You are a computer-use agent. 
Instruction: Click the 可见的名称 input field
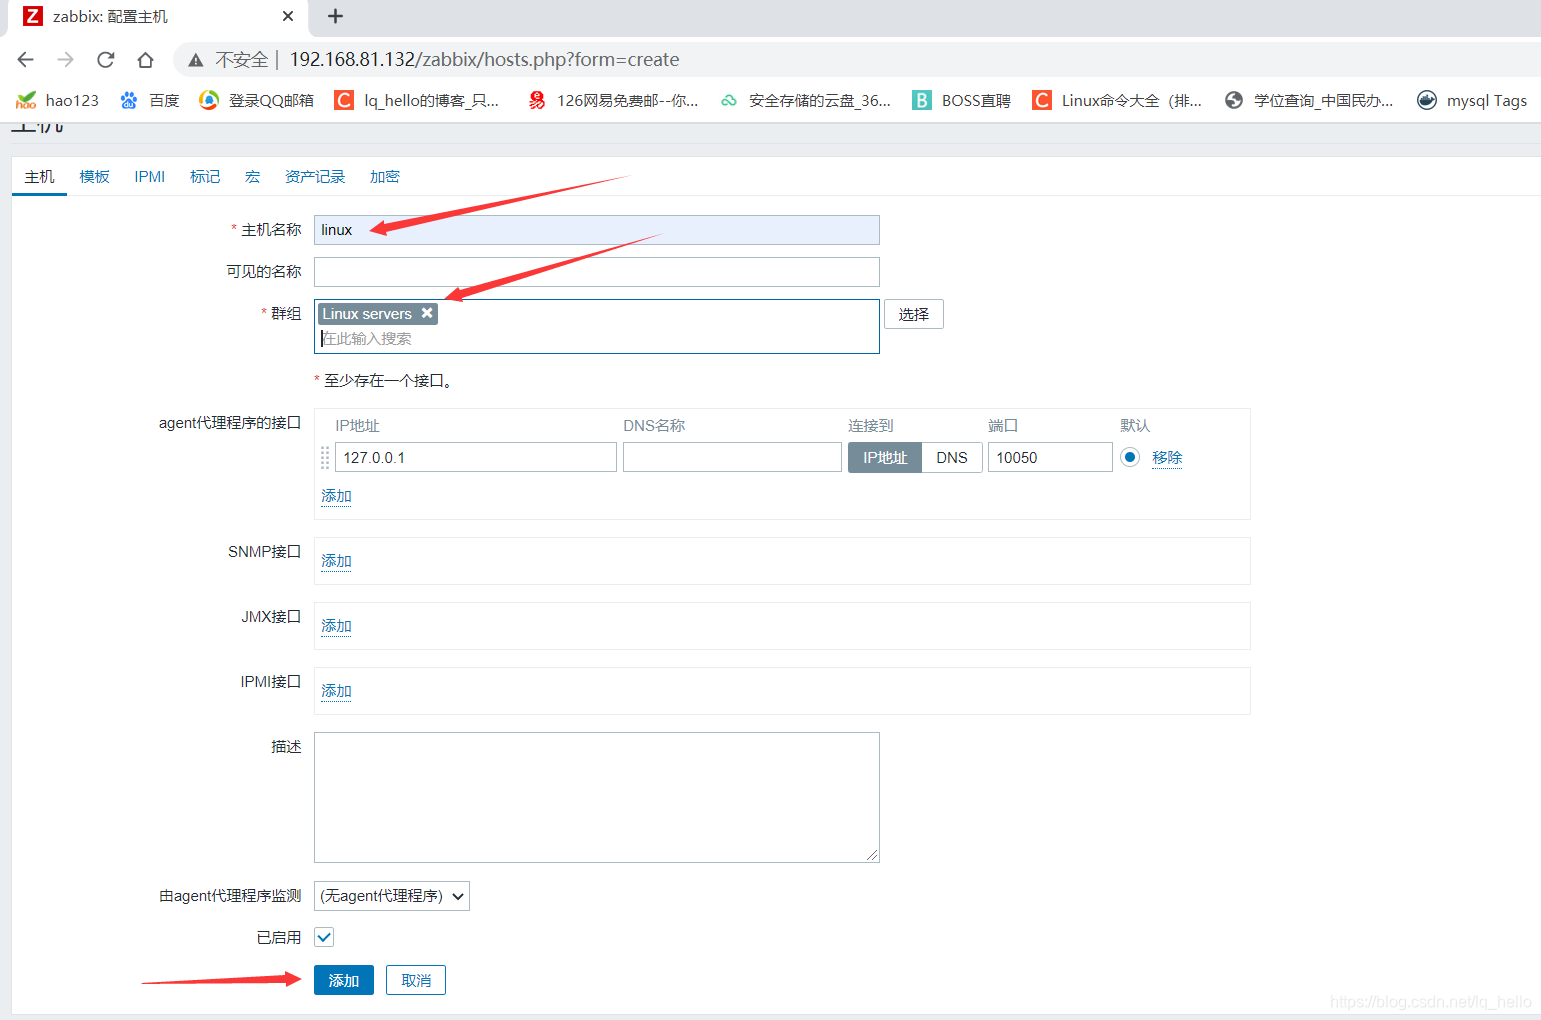(x=597, y=272)
